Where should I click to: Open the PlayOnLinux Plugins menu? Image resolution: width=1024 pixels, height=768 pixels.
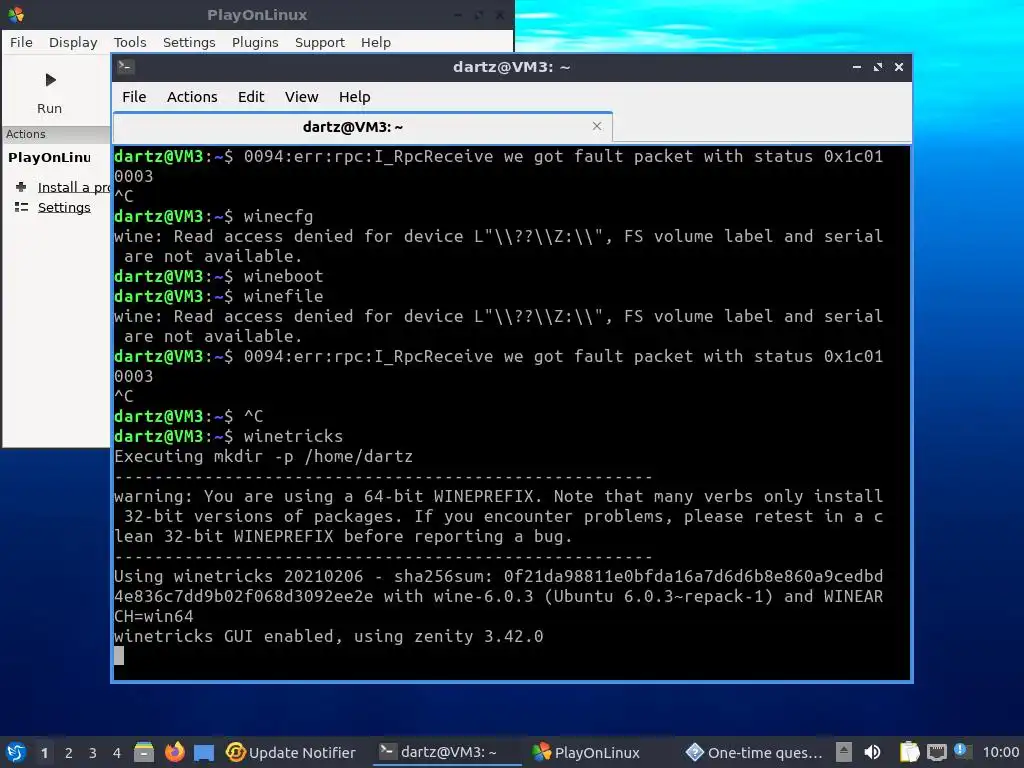pyautogui.click(x=255, y=42)
